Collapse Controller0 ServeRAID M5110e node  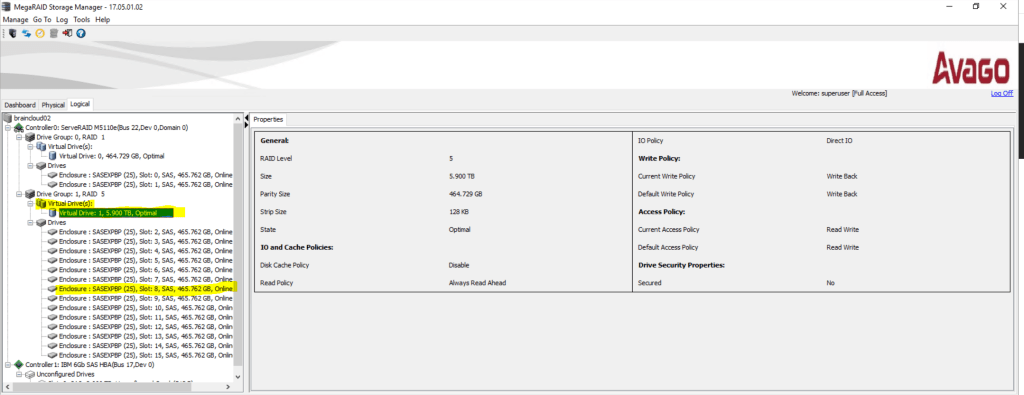[7, 128]
